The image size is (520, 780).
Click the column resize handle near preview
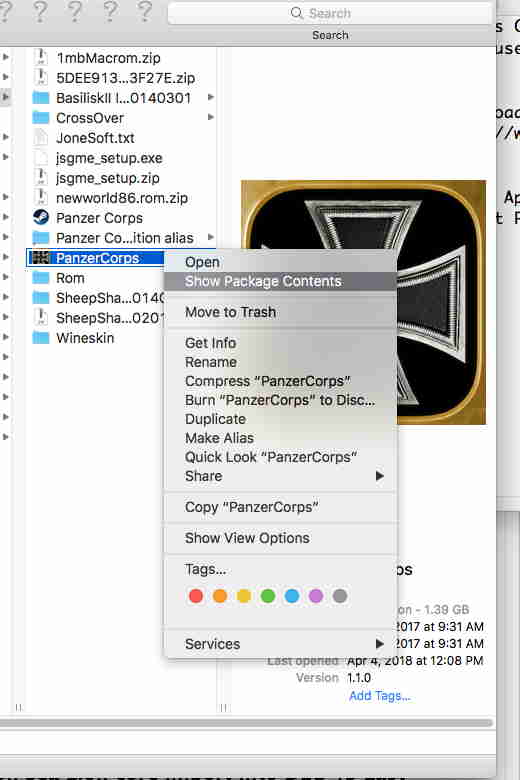tap(223, 707)
